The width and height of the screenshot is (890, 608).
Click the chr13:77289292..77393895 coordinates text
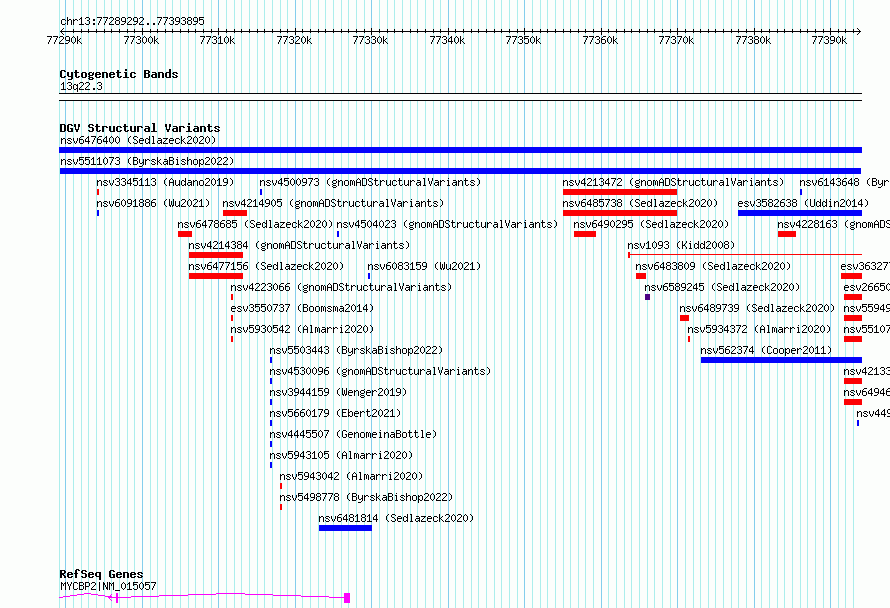coord(132,21)
